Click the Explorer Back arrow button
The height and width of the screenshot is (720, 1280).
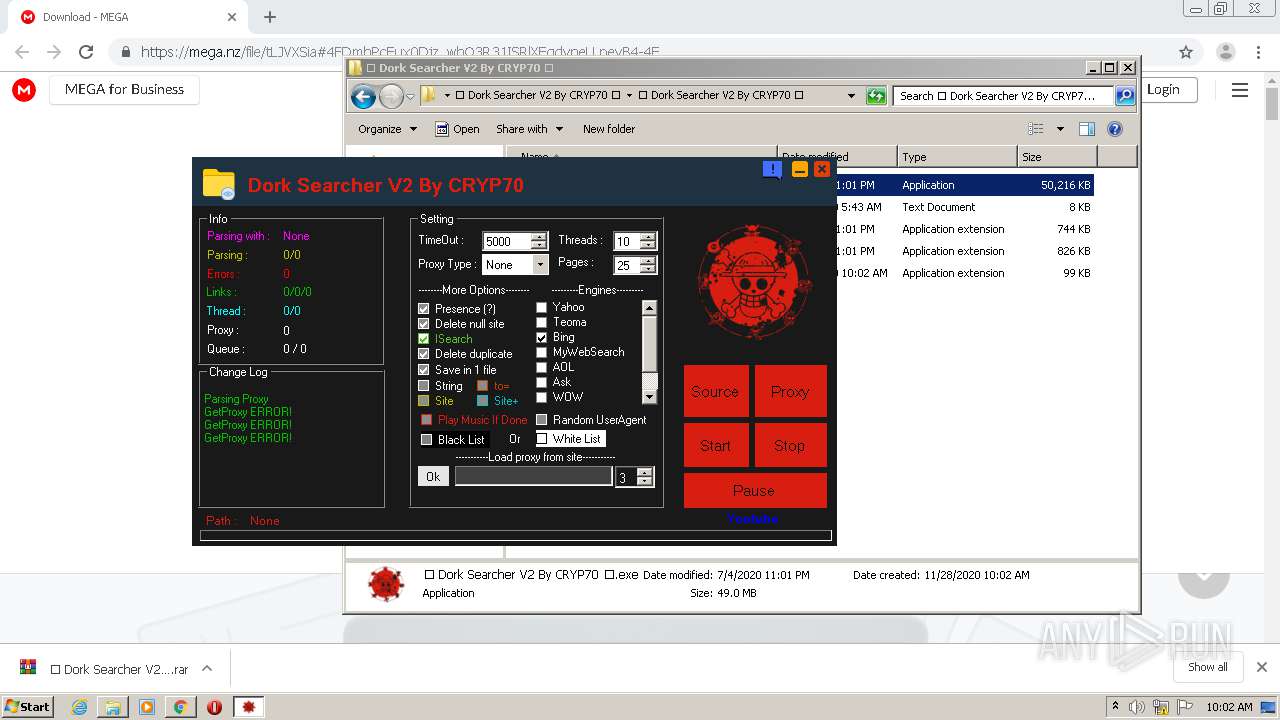(364, 96)
